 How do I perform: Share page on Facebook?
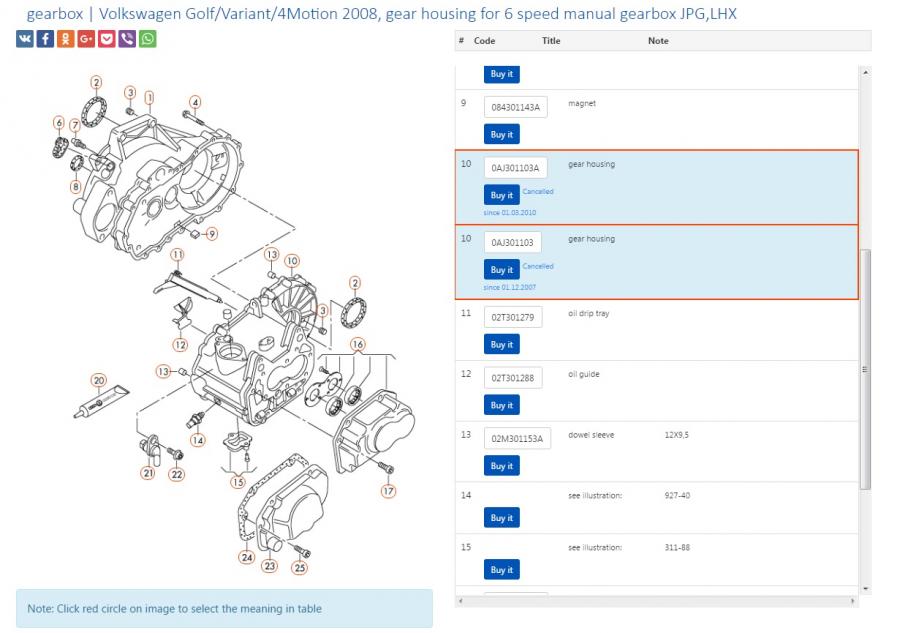(x=45, y=39)
